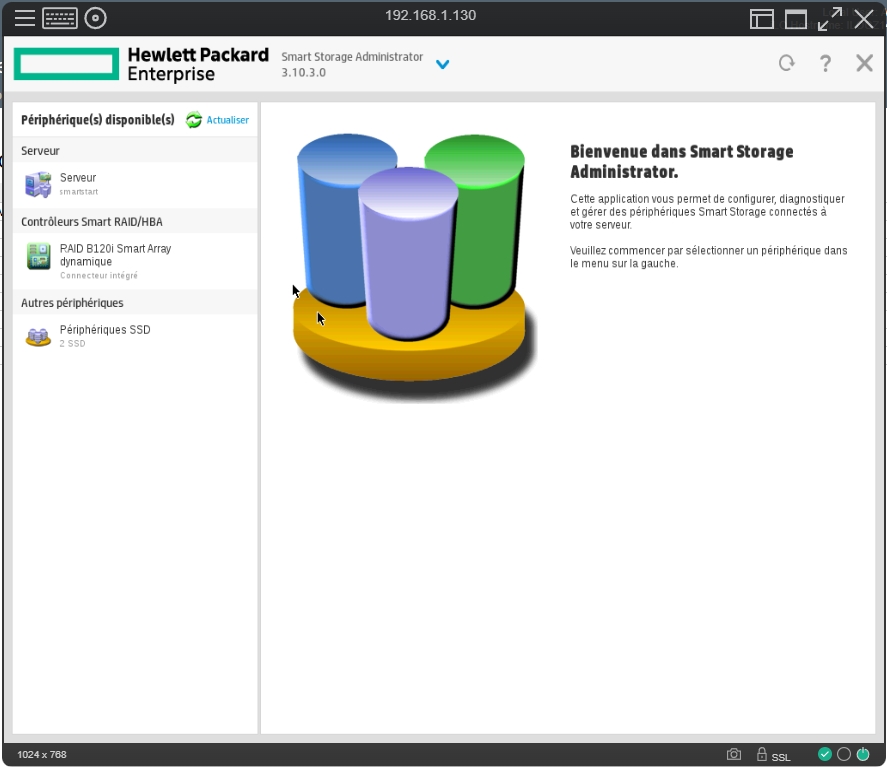Click the storage cylinders welcome image
This screenshot has width=887, height=768.
tap(414, 266)
